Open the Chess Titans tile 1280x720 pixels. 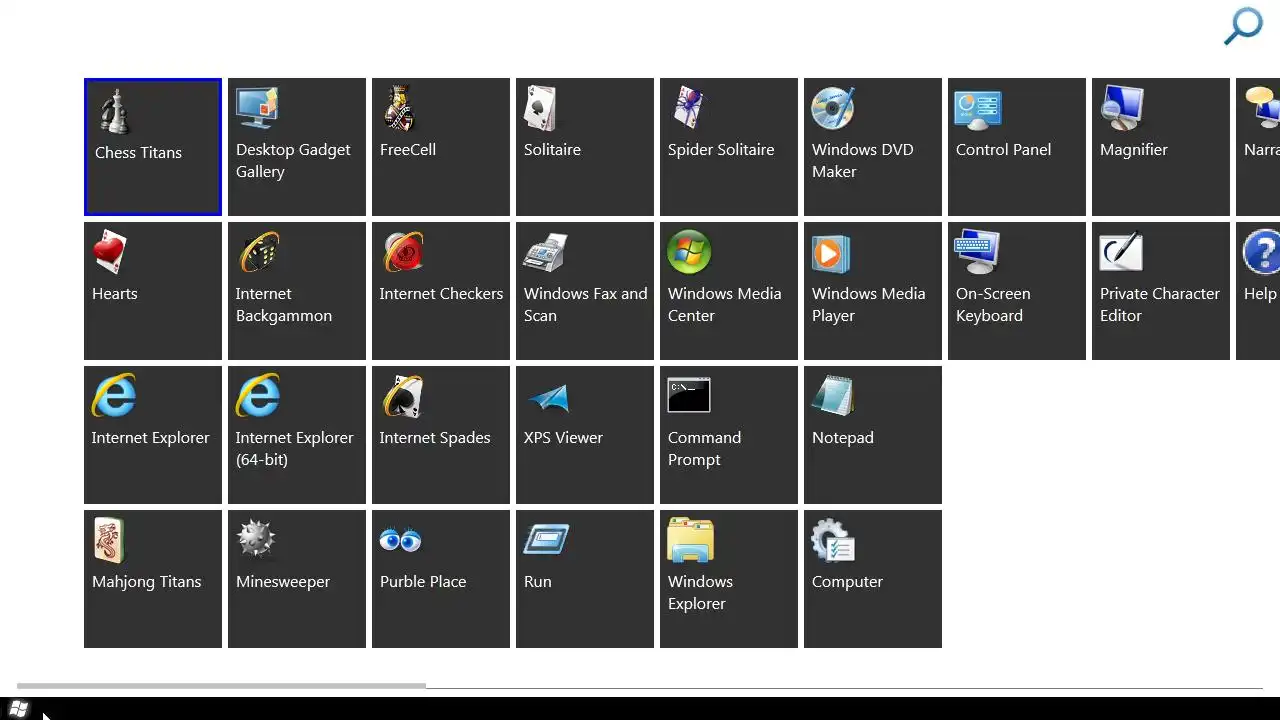point(153,147)
